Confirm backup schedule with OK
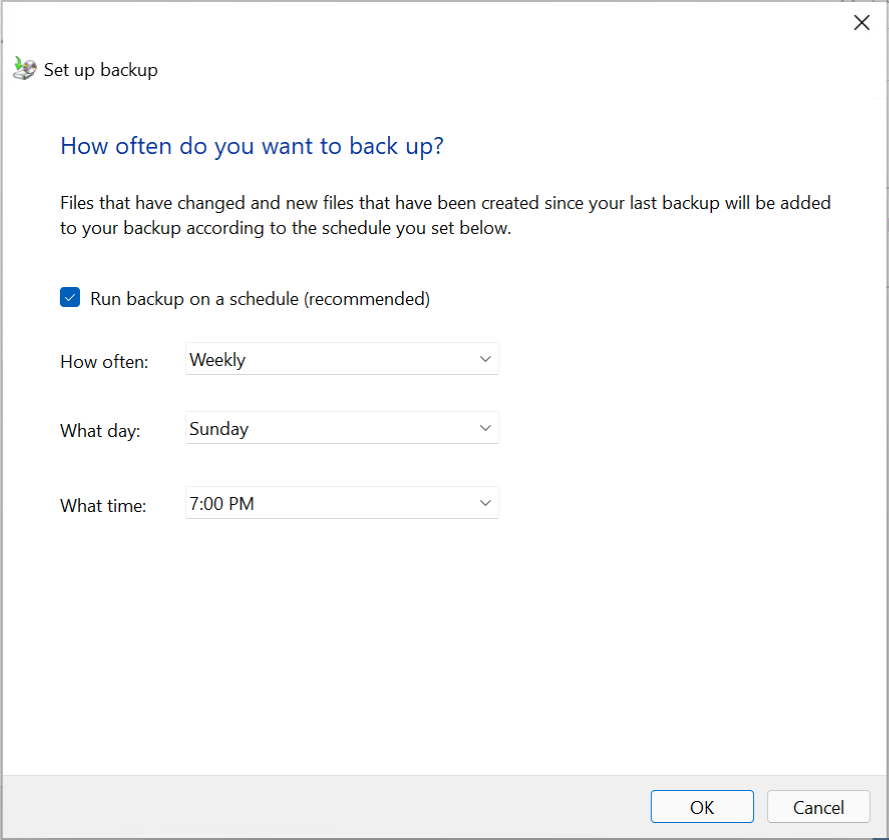 pos(702,806)
